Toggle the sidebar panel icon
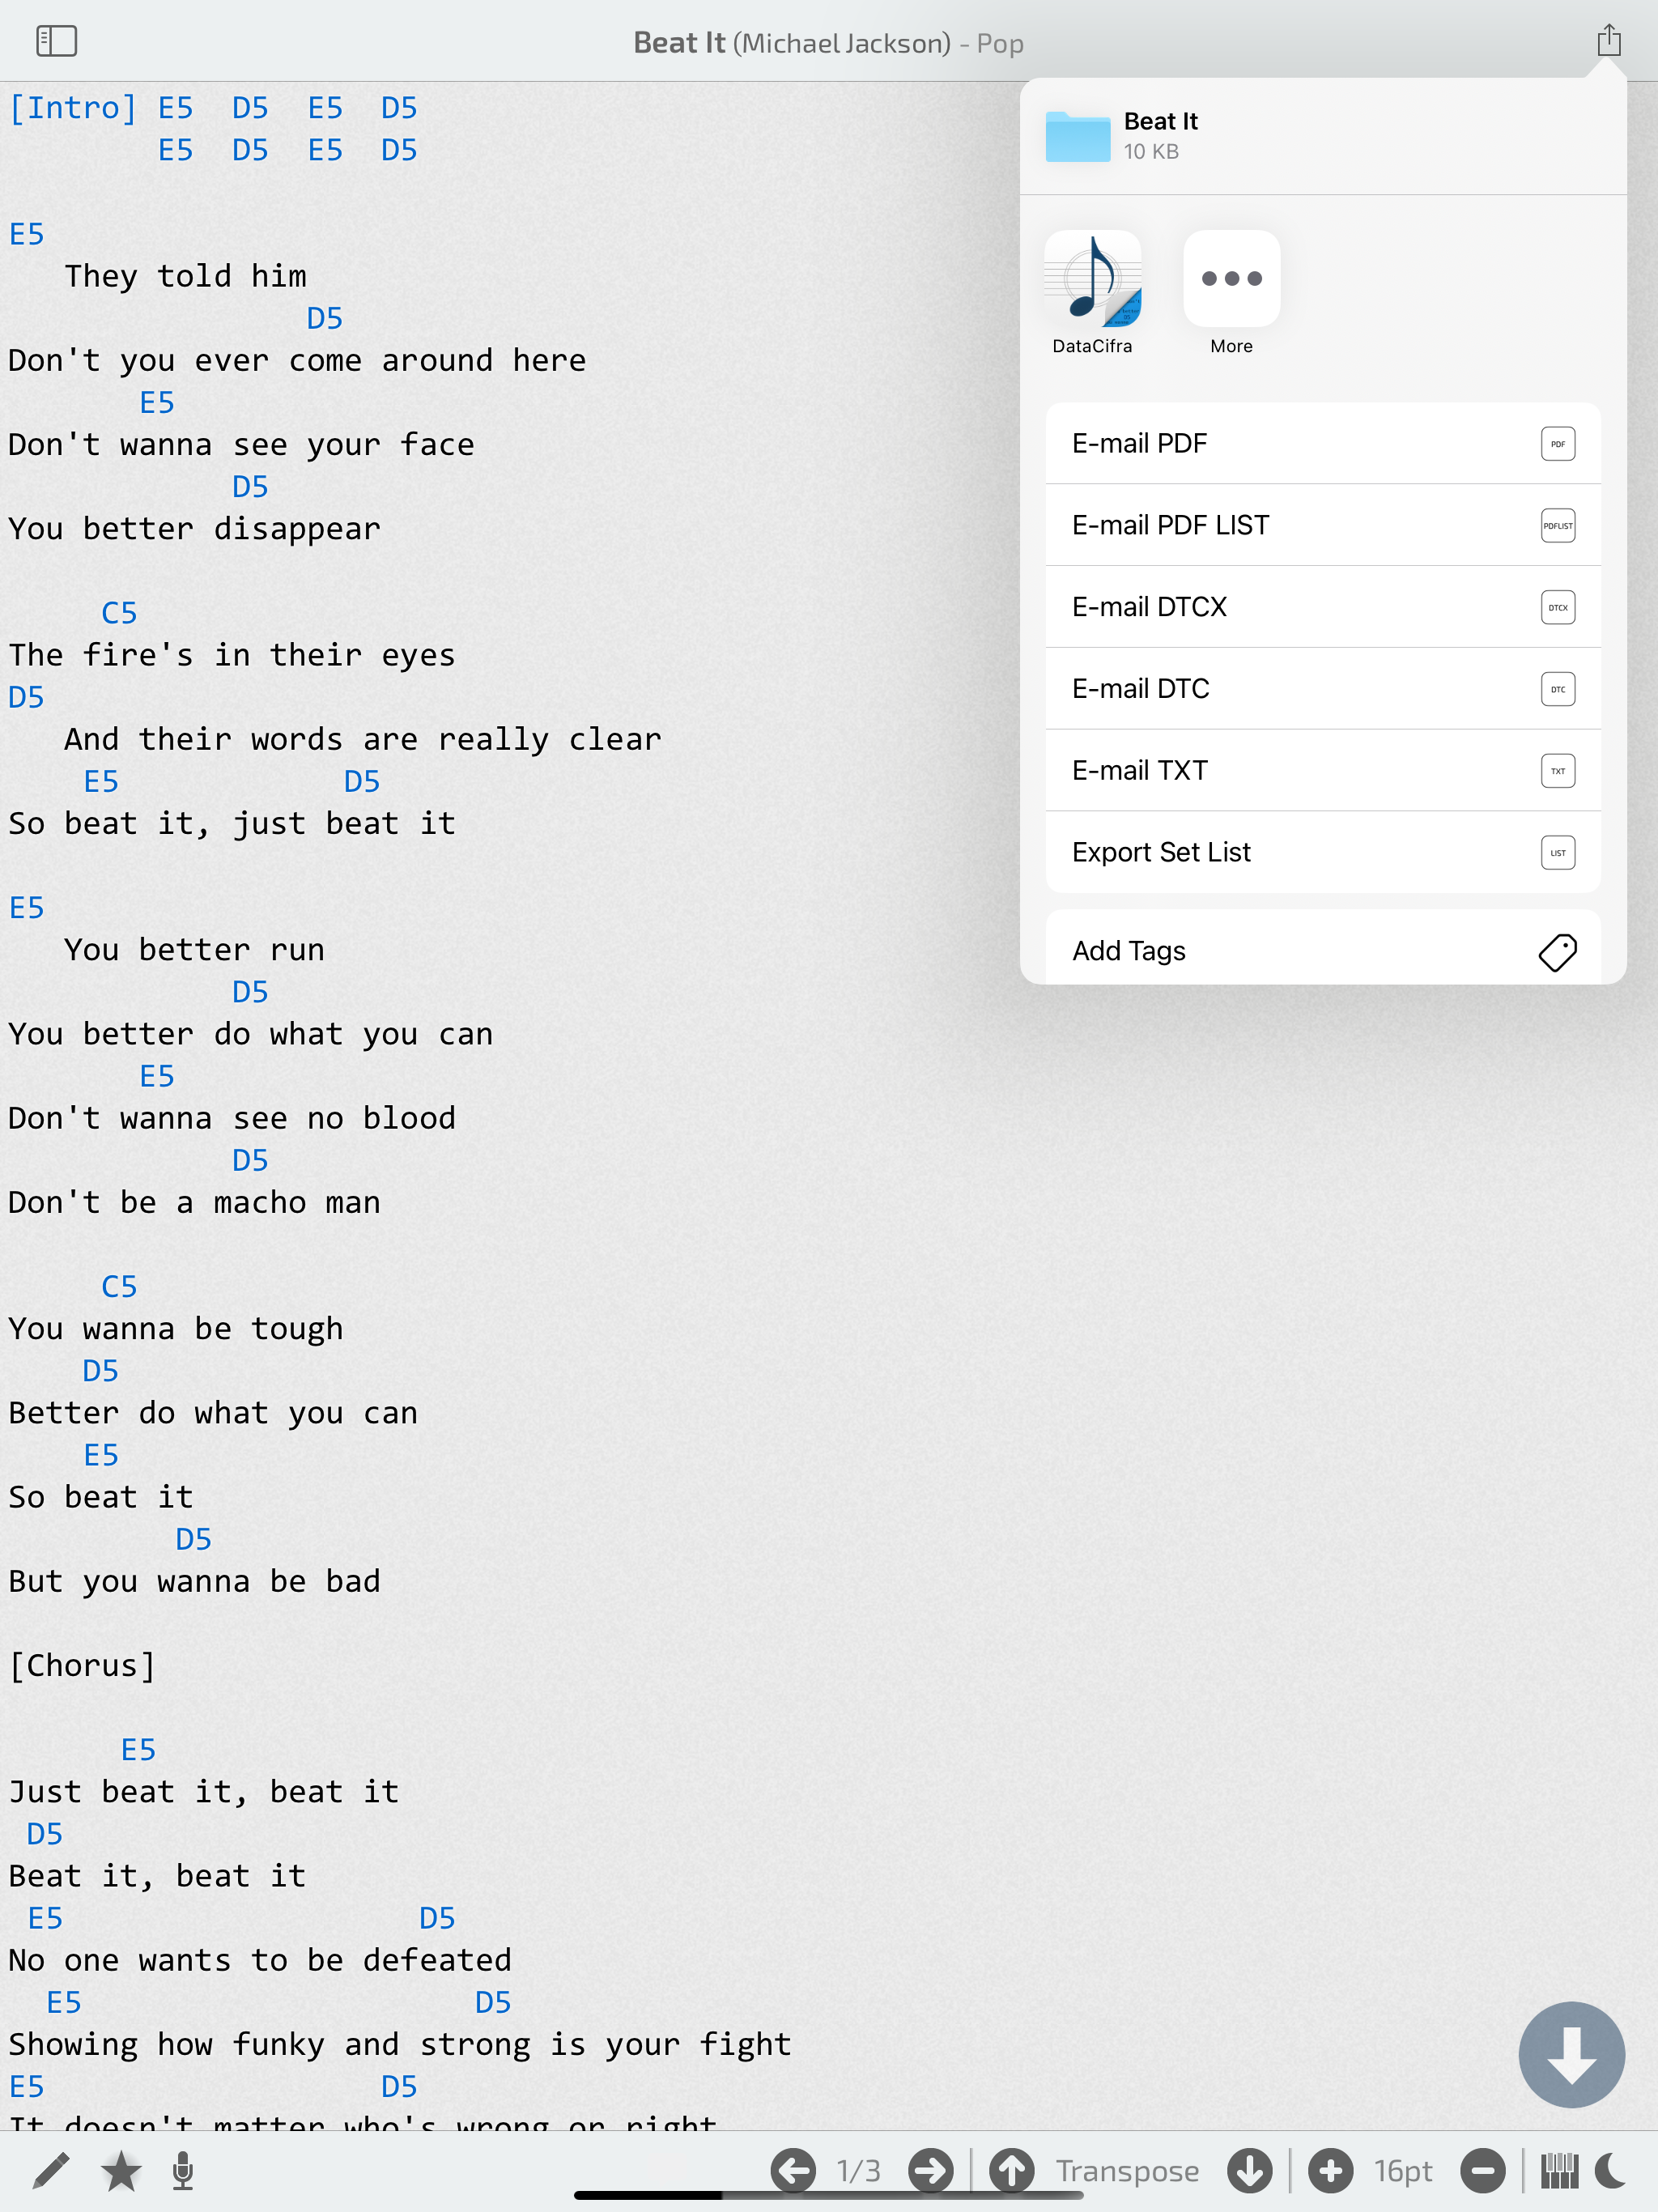This screenshot has width=1658, height=2212. coord(56,41)
